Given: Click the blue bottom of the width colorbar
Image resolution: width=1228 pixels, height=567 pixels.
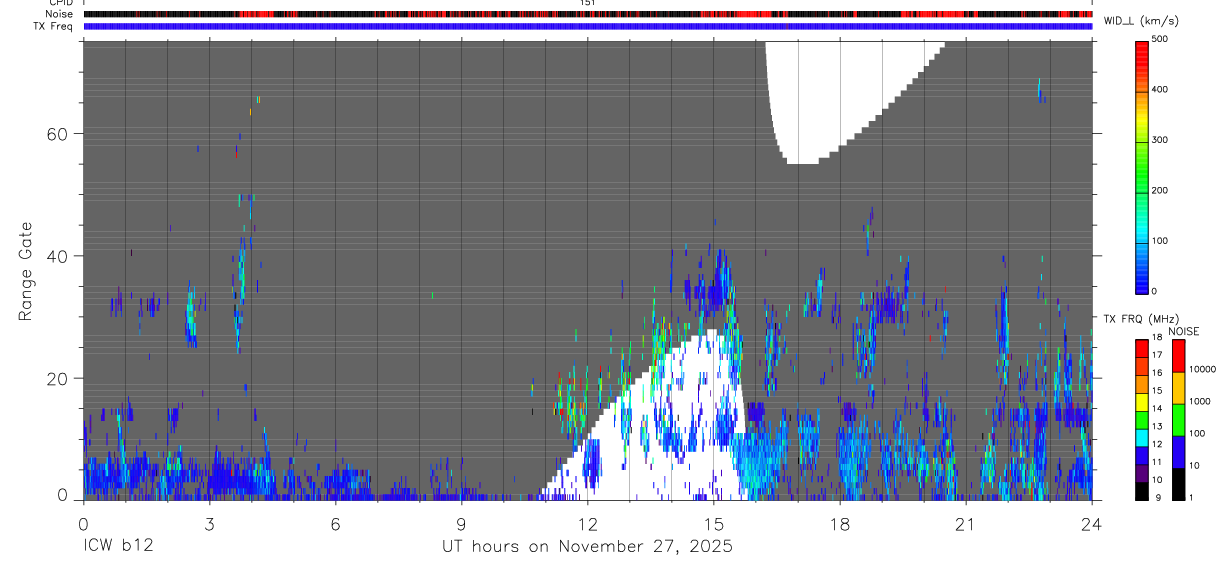Looking at the screenshot, I should point(1141,283).
